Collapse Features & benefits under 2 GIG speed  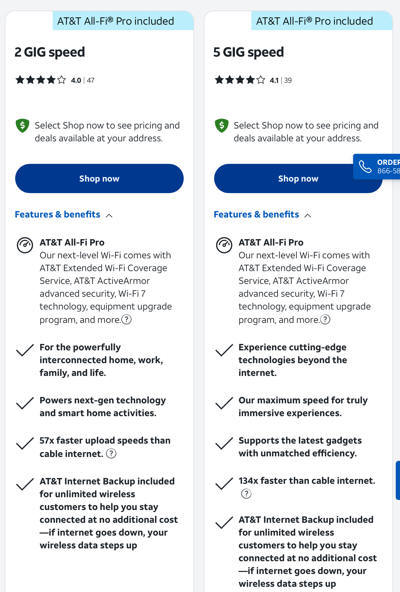tap(64, 215)
